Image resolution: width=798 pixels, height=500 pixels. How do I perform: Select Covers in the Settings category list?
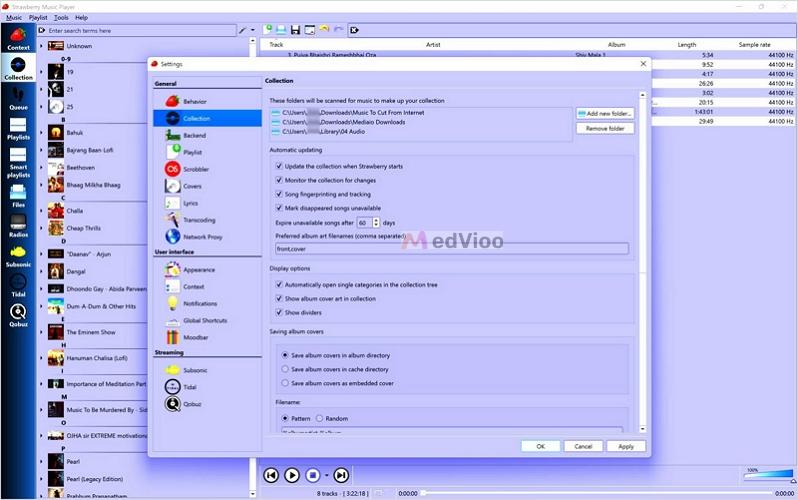tap(207, 186)
